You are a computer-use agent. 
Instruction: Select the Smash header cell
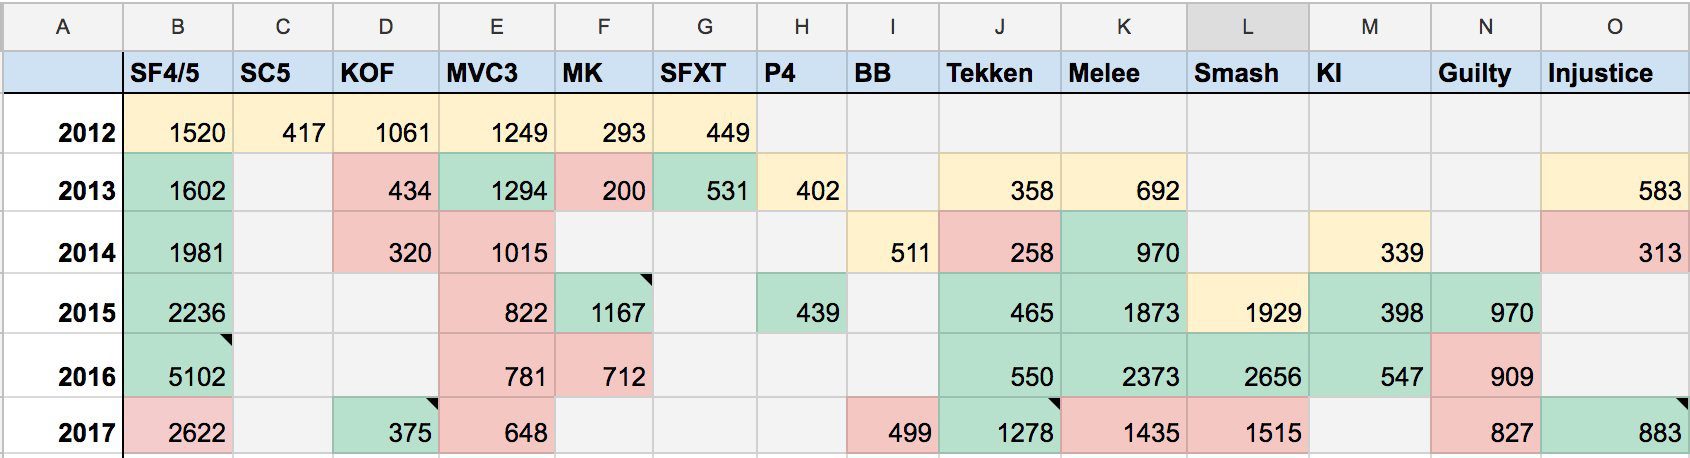[1247, 73]
